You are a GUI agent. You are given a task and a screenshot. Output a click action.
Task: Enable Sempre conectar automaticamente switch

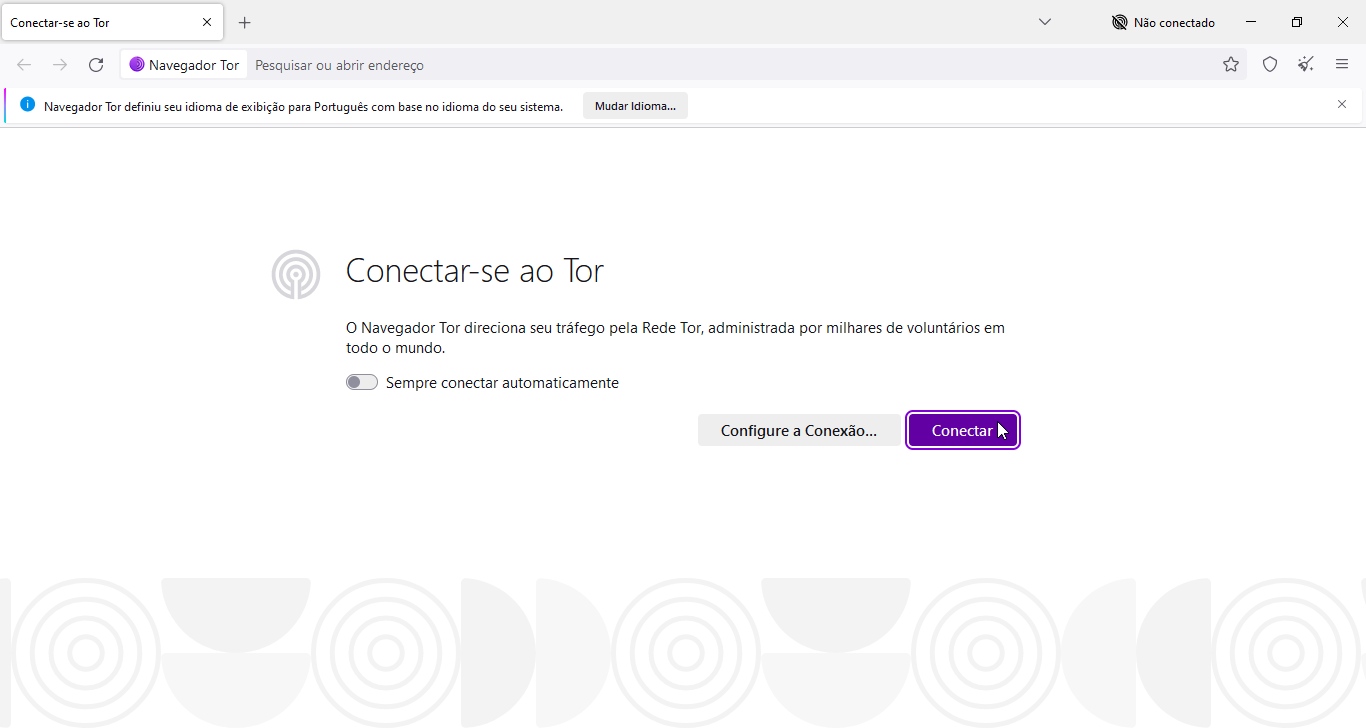pos(362,382)
